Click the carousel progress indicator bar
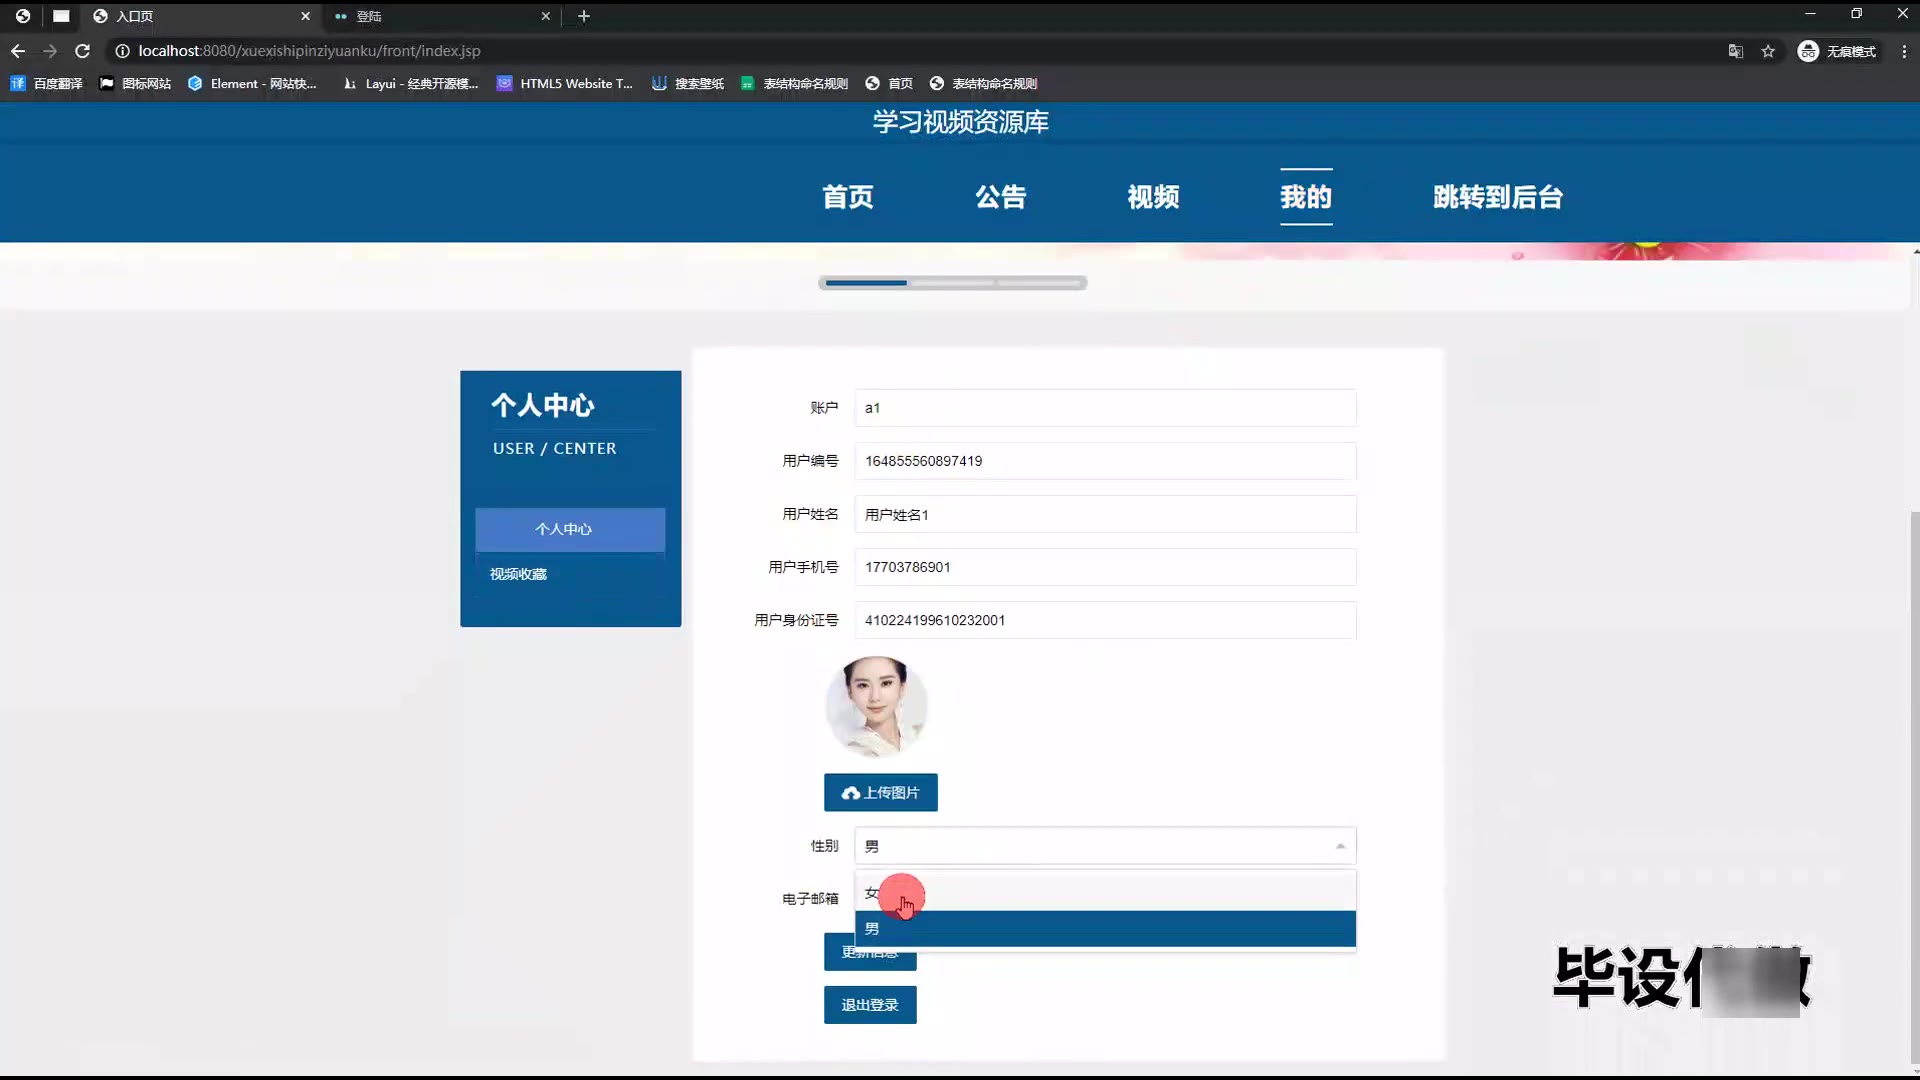The width and height of the screenshot is (1920, 1080). click(952, 283)
